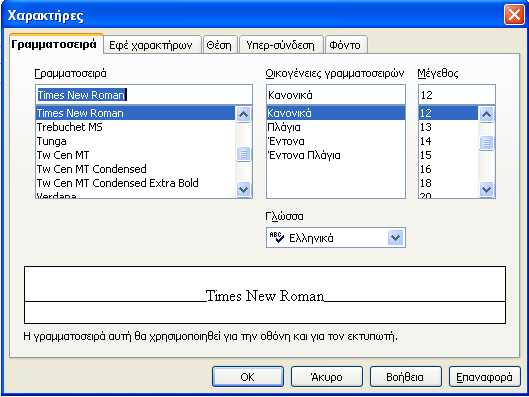Choose the Έντονα style
This screenshot has height=397, width=529.
point(336,141)
